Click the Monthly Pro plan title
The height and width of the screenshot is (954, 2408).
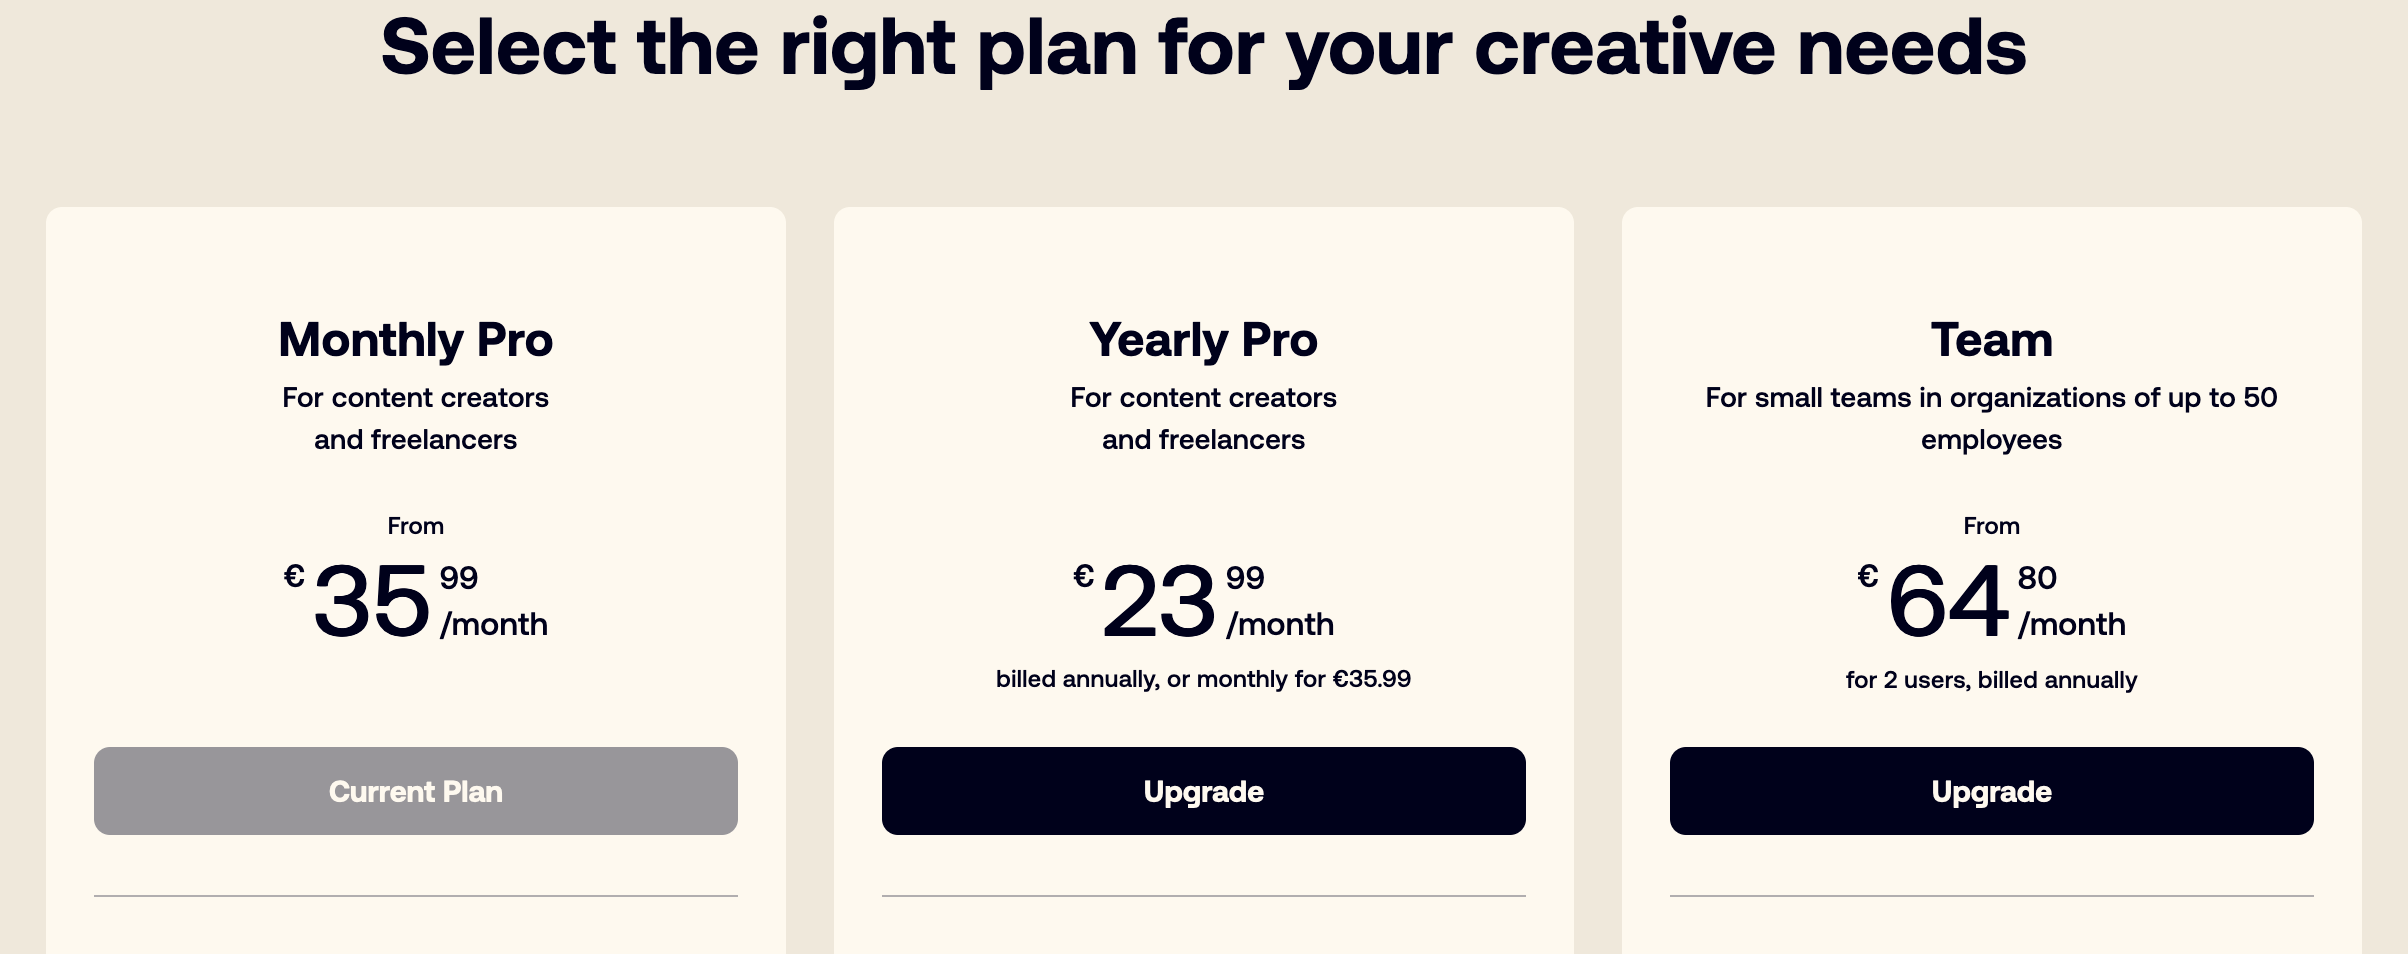pos(415,340)
